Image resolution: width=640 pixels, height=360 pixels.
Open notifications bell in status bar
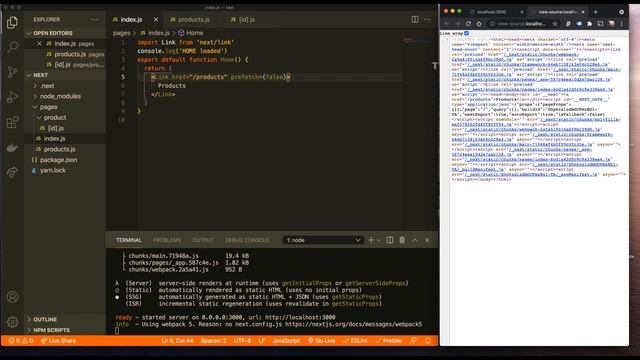pyautogui.click(x=428, y=340)
